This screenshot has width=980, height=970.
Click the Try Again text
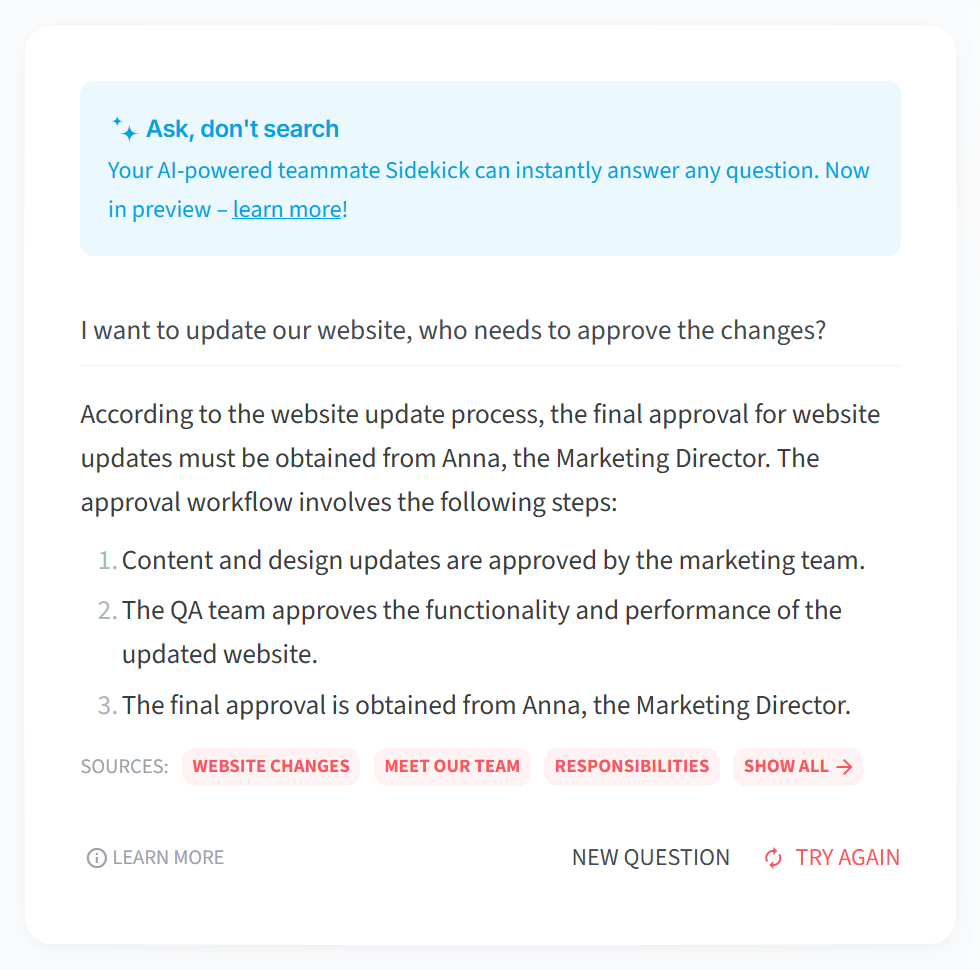[847, 858]
